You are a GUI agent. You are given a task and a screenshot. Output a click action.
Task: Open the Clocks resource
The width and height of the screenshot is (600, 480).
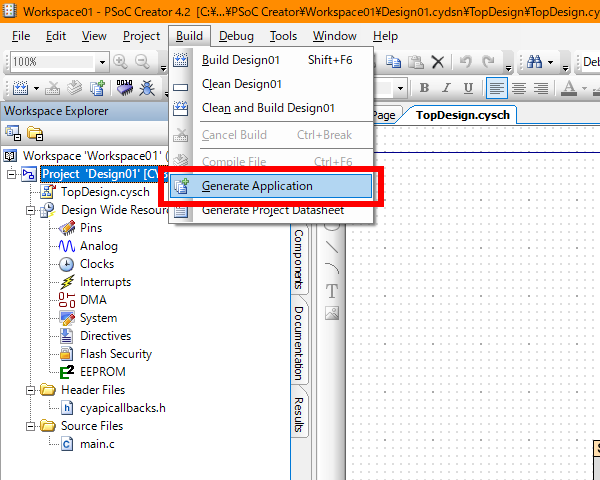click(97, 264)
